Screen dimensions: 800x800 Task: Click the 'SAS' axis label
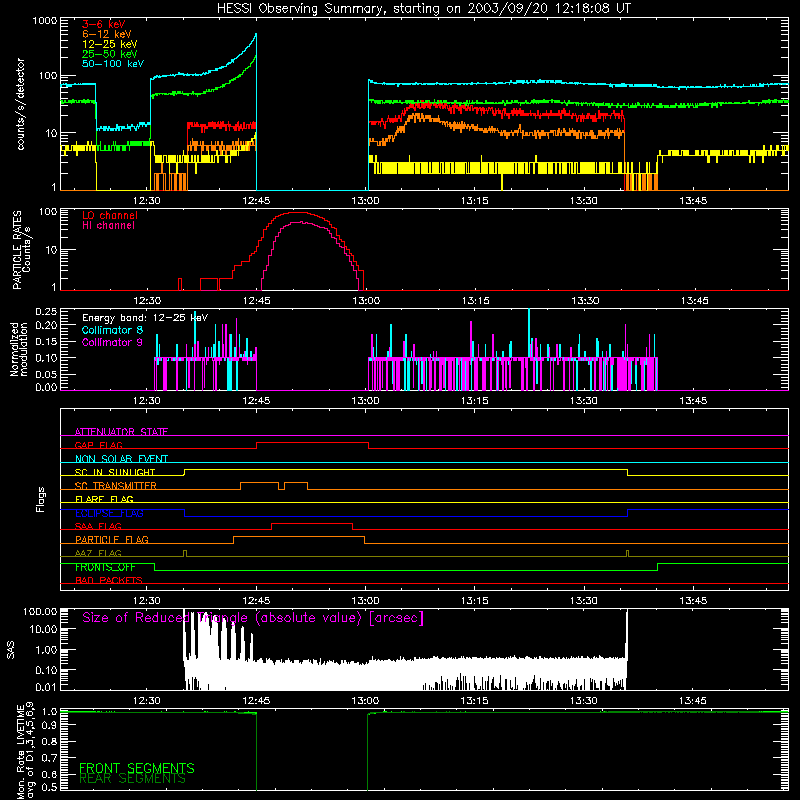click(11, 651)
